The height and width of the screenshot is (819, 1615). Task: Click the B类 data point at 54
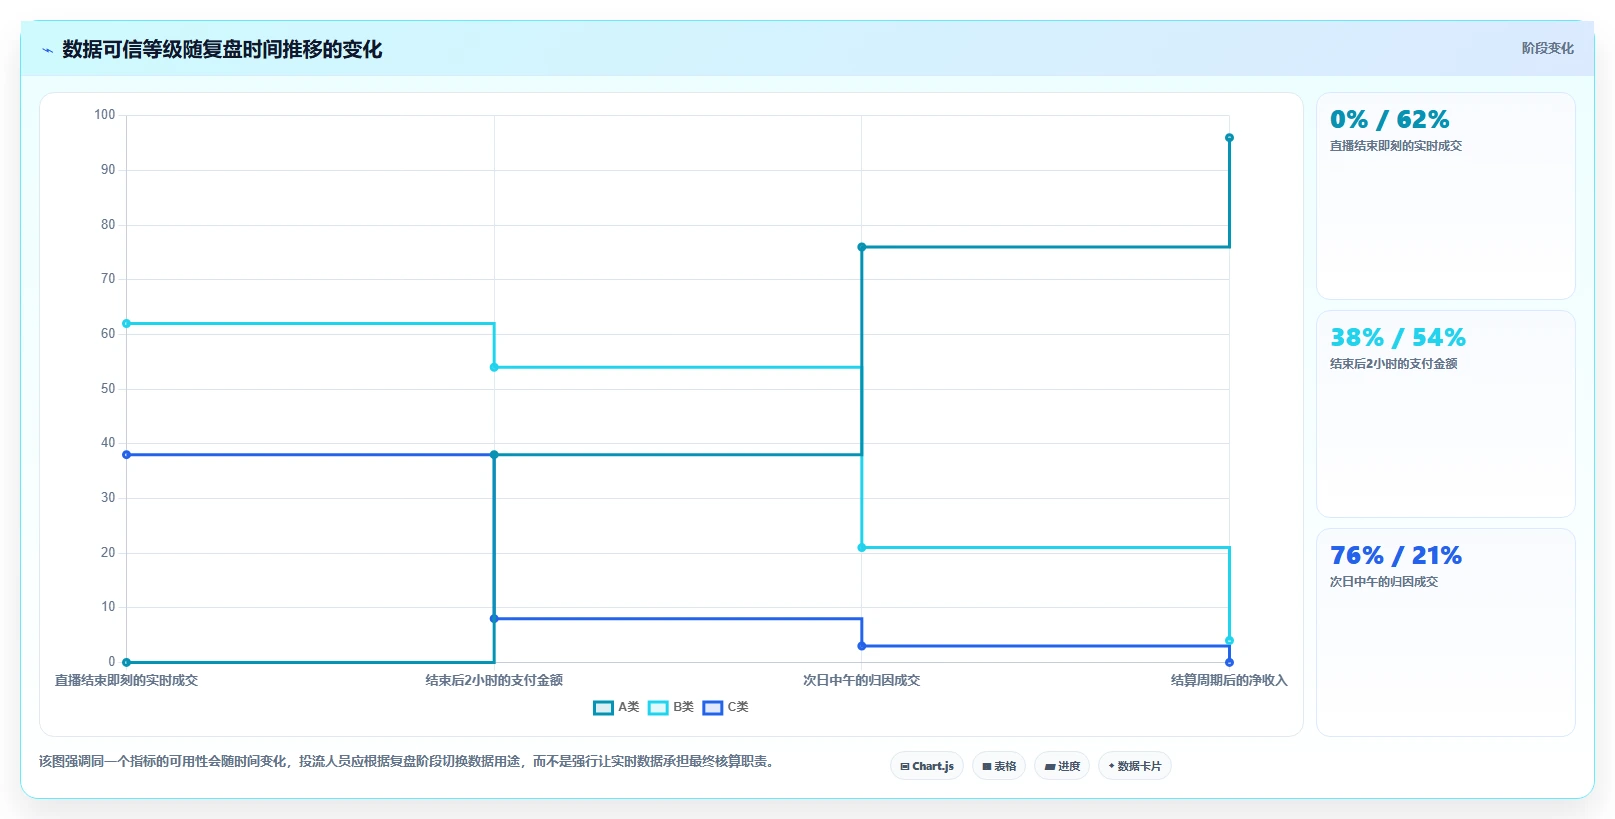coord(494,368)
